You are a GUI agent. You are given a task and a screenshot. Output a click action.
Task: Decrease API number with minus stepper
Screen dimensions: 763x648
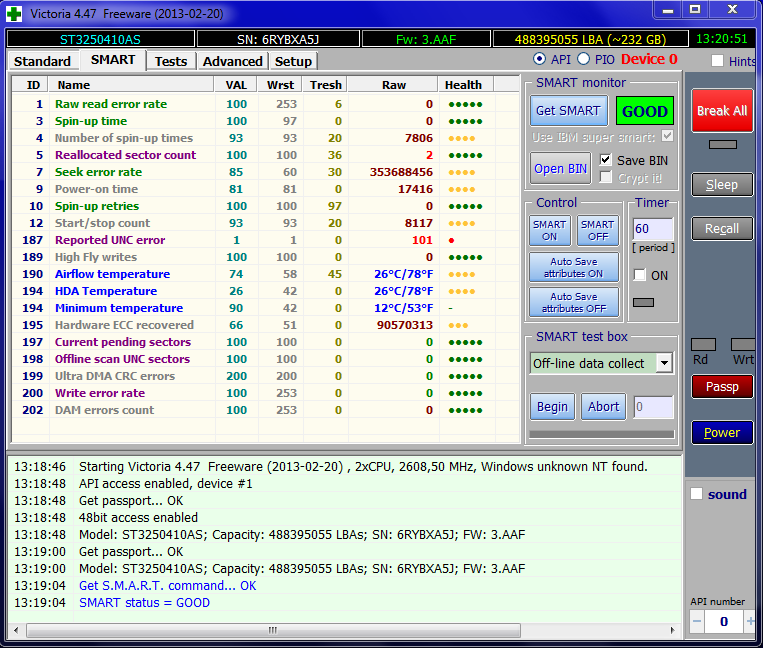[x=698, y=621]
